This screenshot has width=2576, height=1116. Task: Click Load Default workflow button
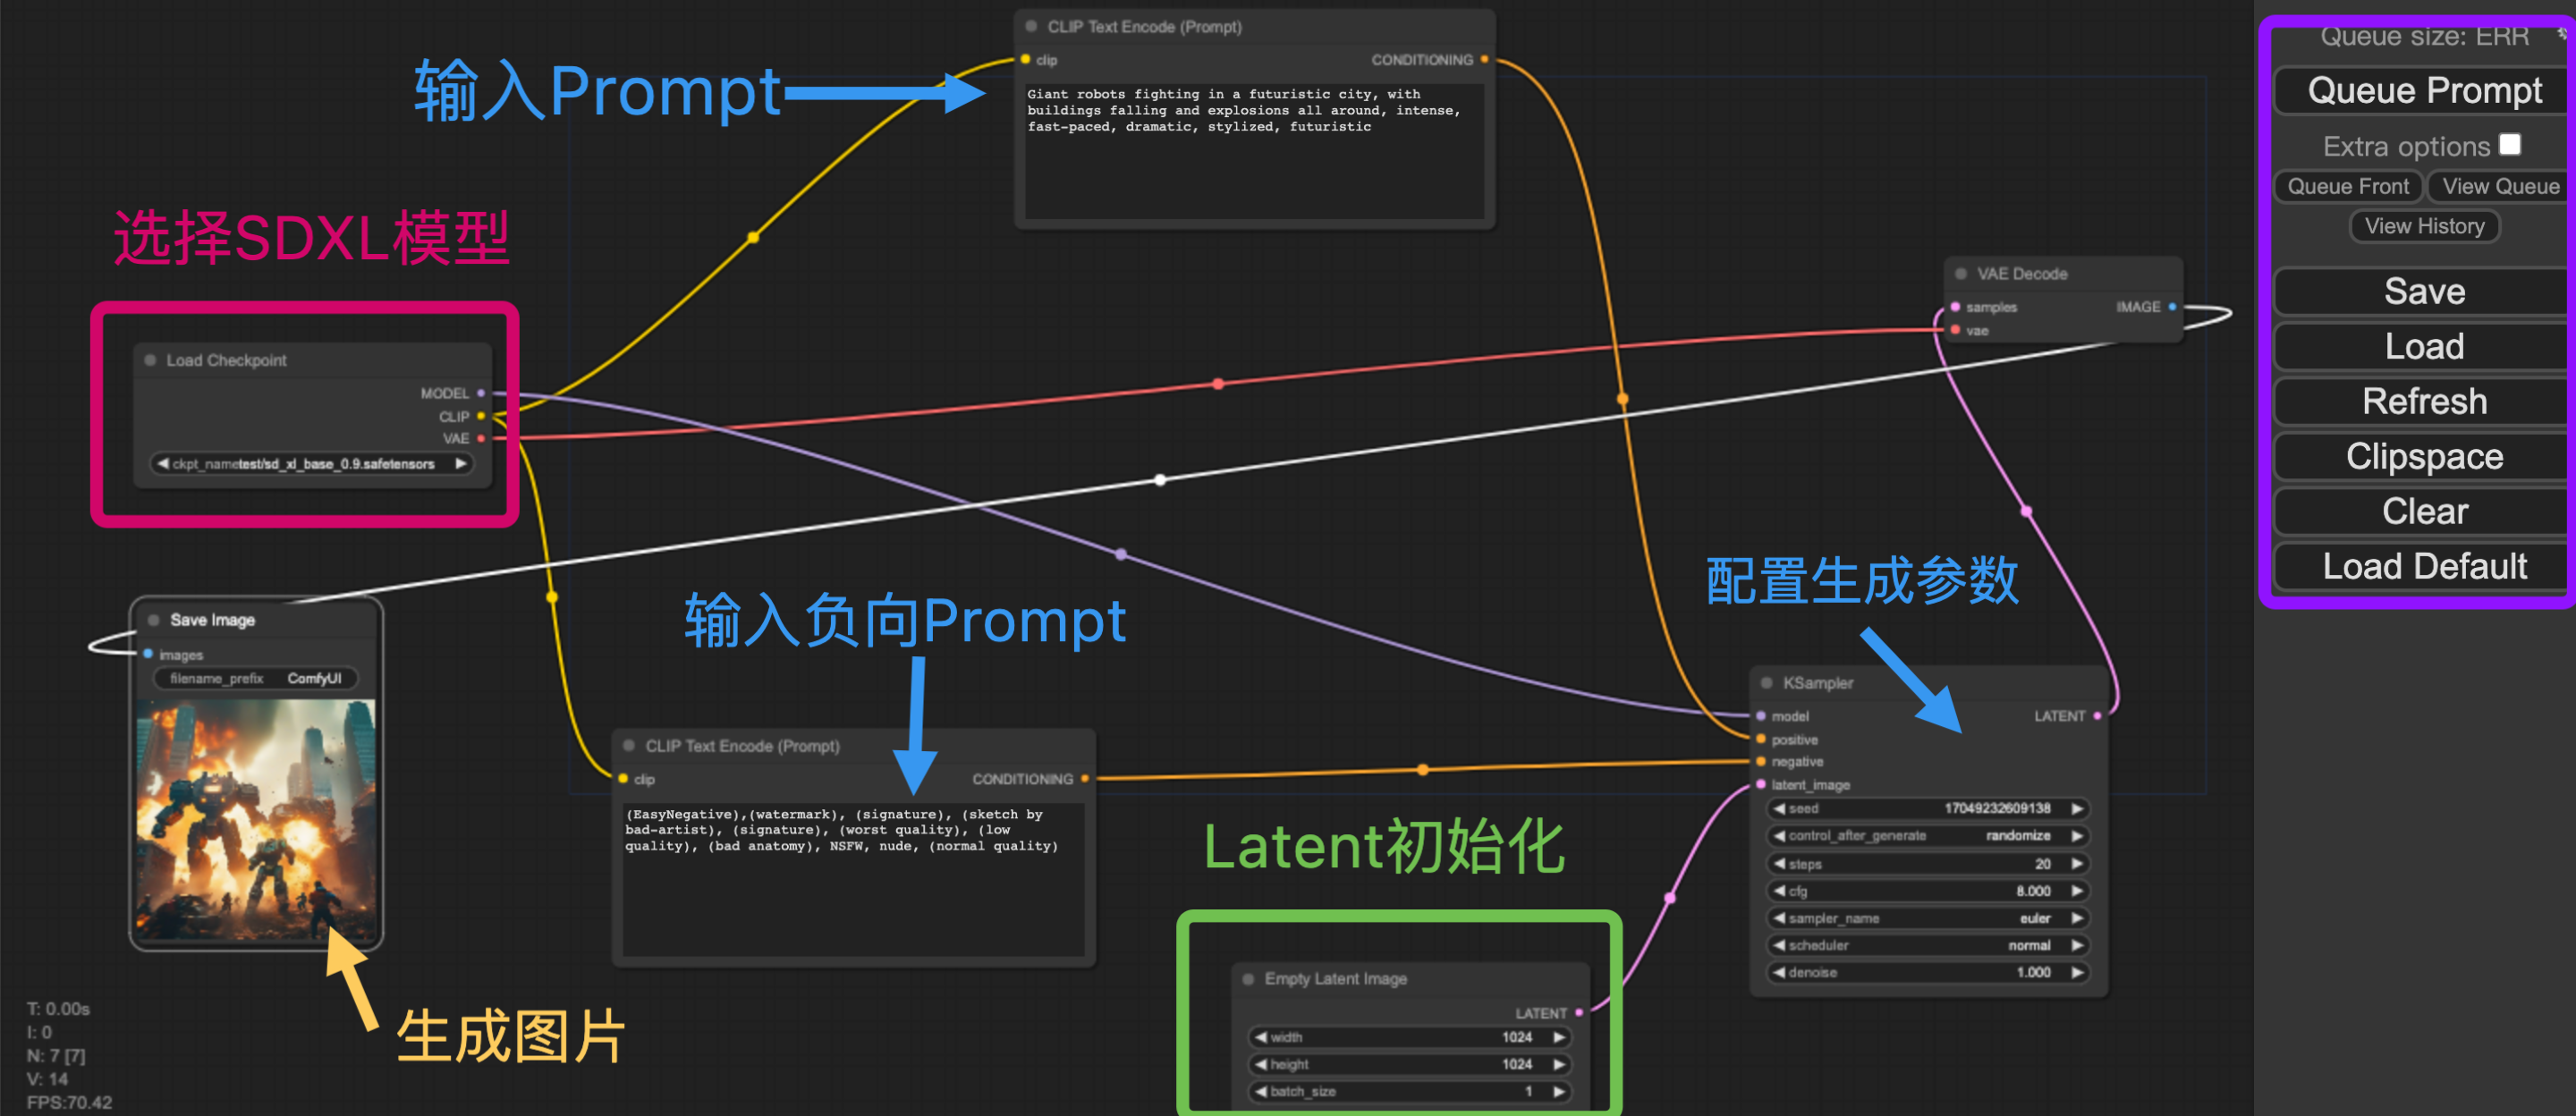tap(2423, 567)
